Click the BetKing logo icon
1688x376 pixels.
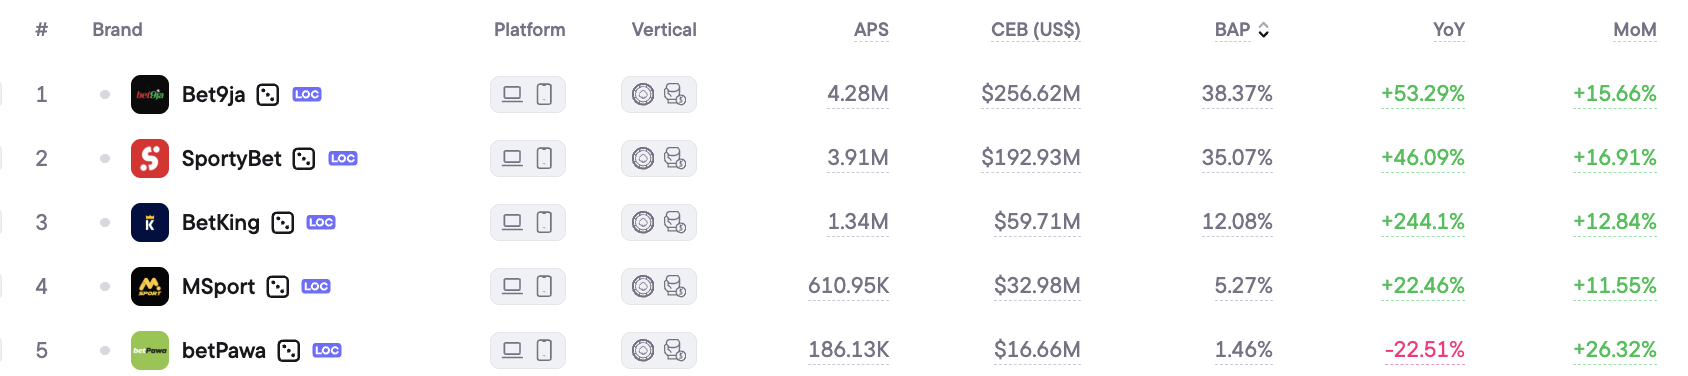point(150,223)
